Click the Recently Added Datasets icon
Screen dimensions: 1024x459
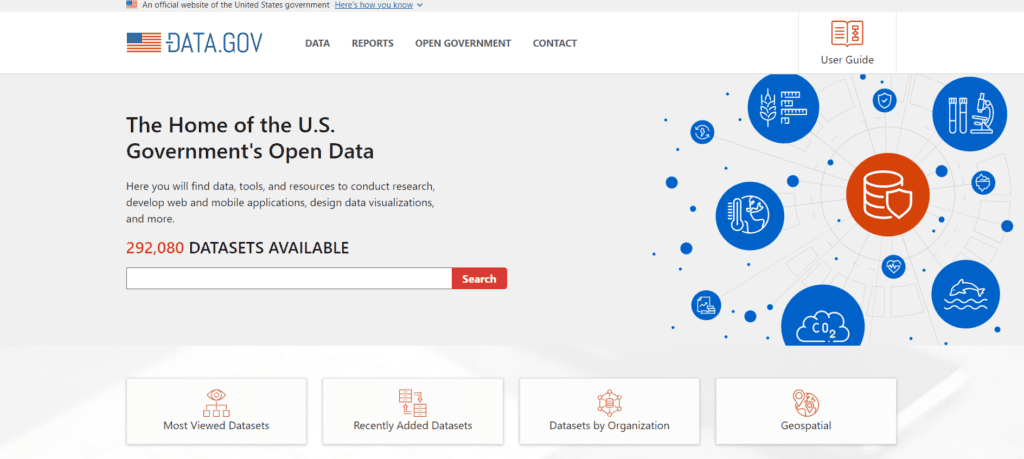click(413, 403)
